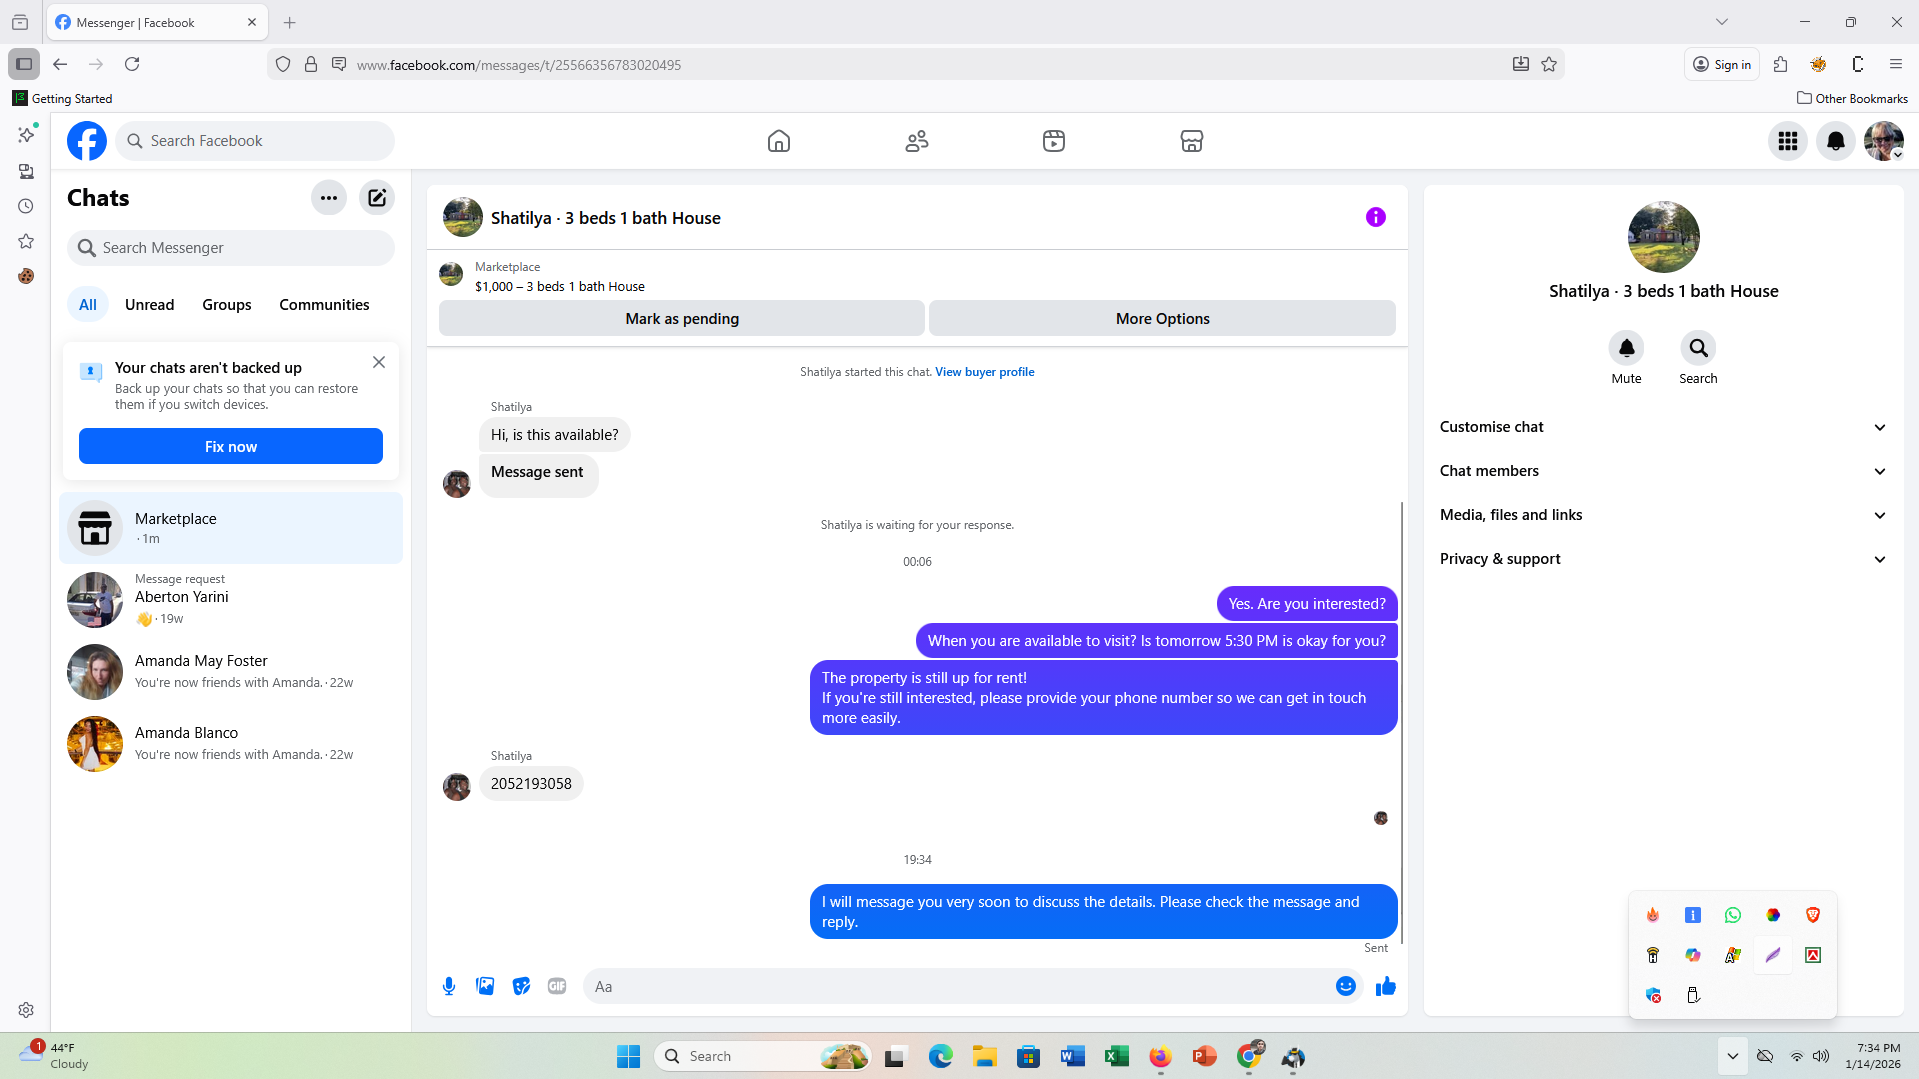Click More Options button
1919x1079 pixels.
[x=1163, y=319]
